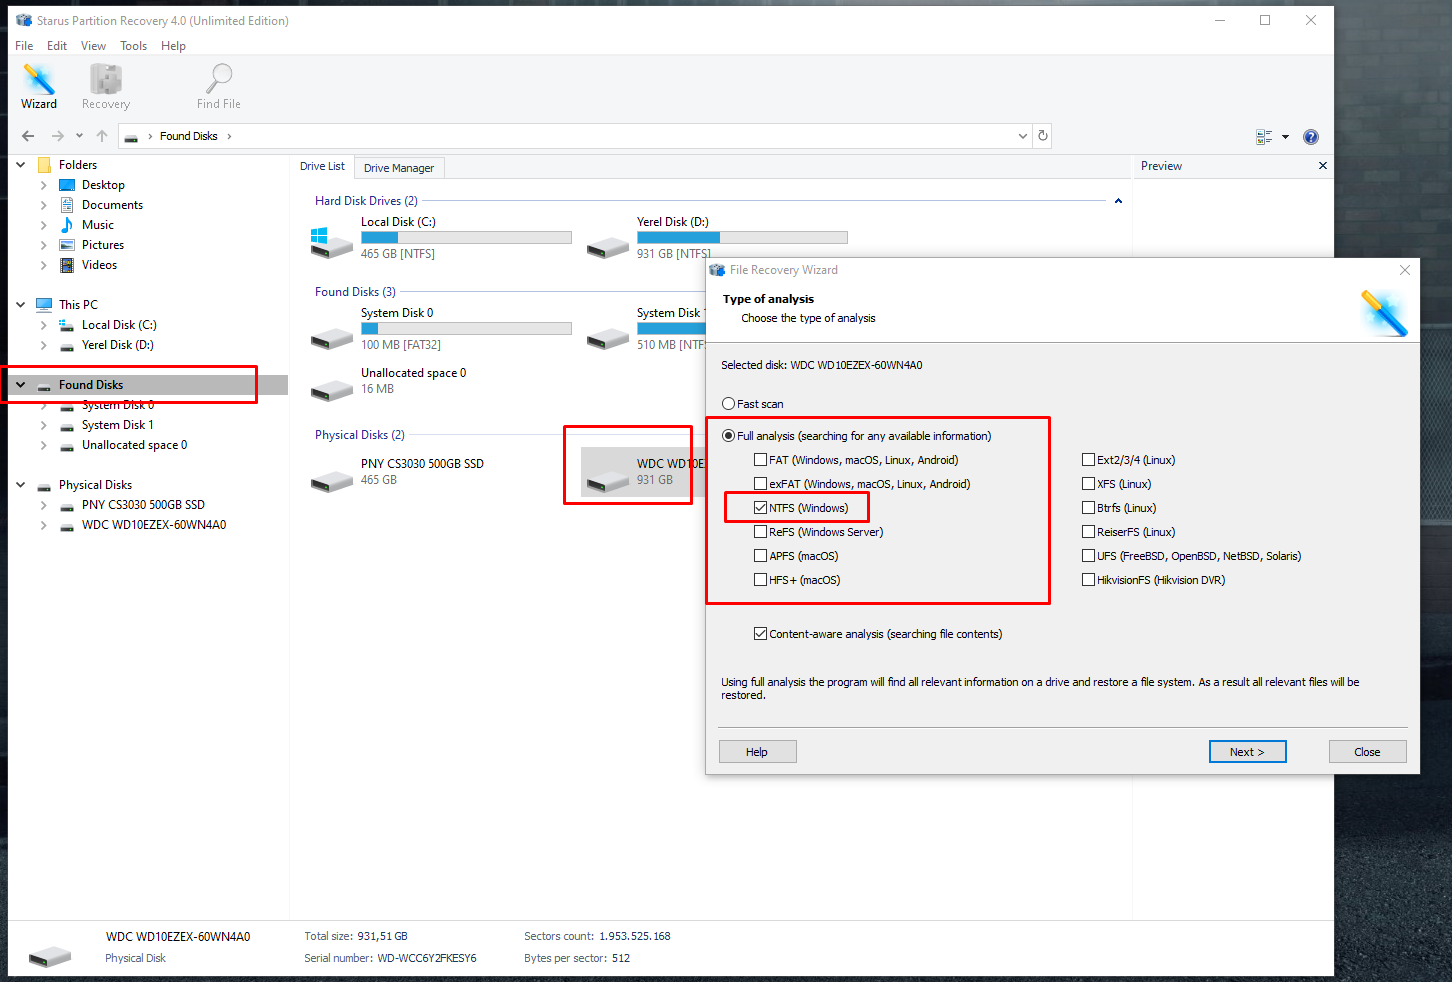Image resolution: width=1452 pixels, height=982 pixels.
Task: Open the Help menu
Action: (x=173, y=46)
